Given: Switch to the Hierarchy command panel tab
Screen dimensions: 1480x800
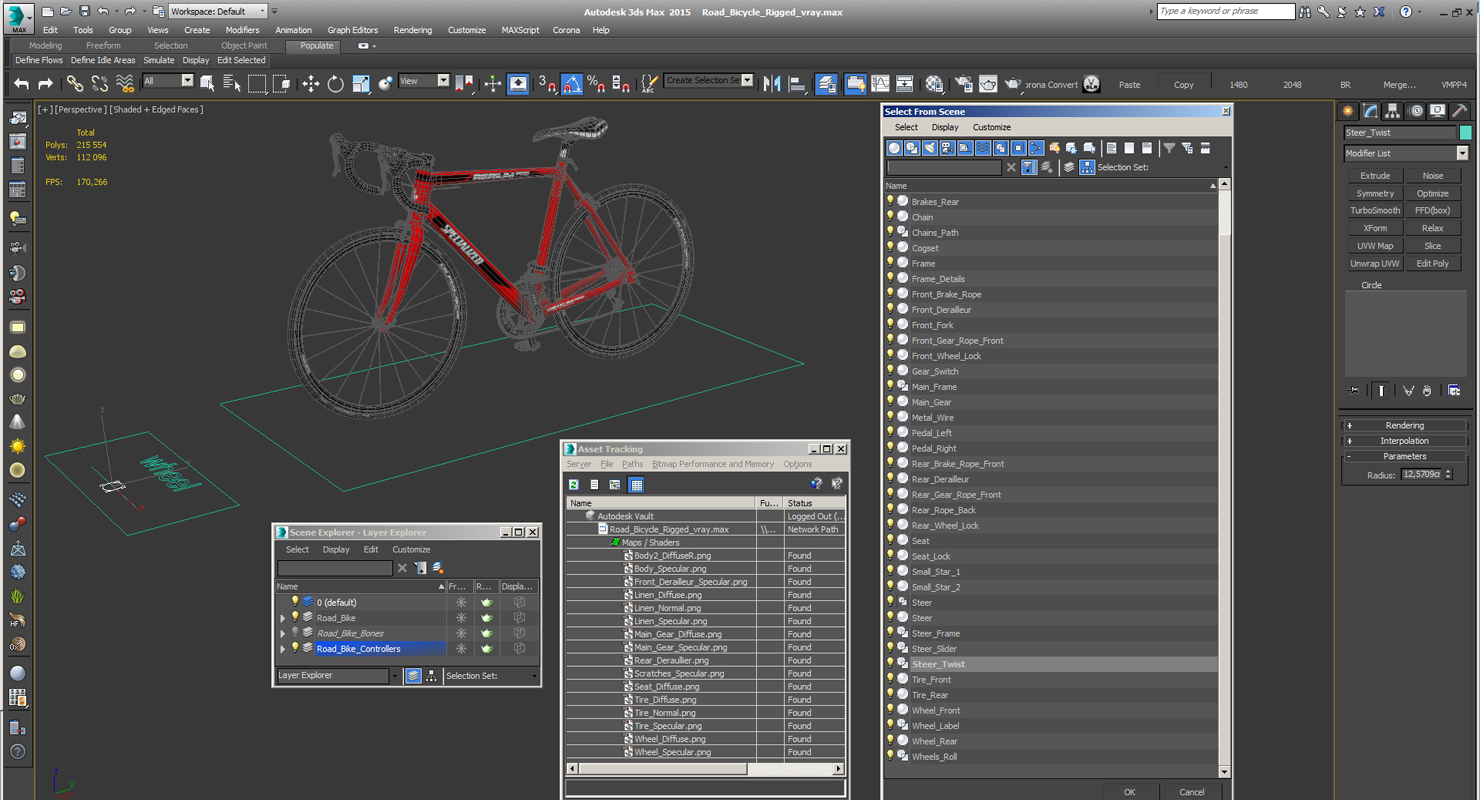Looking at the screenshot, I should [1393, 111].
